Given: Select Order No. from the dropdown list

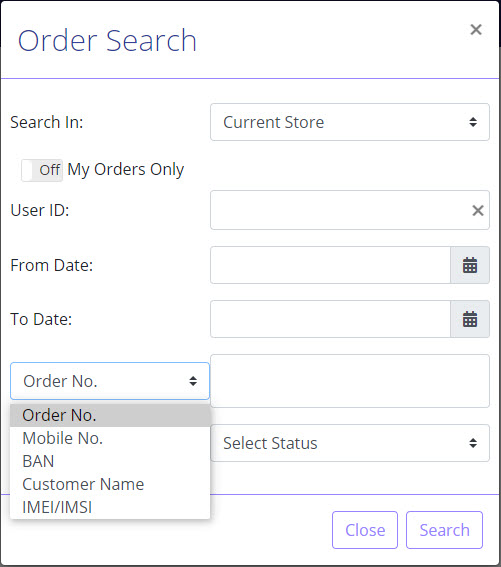Looking at the screenshot, I should pos(110,415).
